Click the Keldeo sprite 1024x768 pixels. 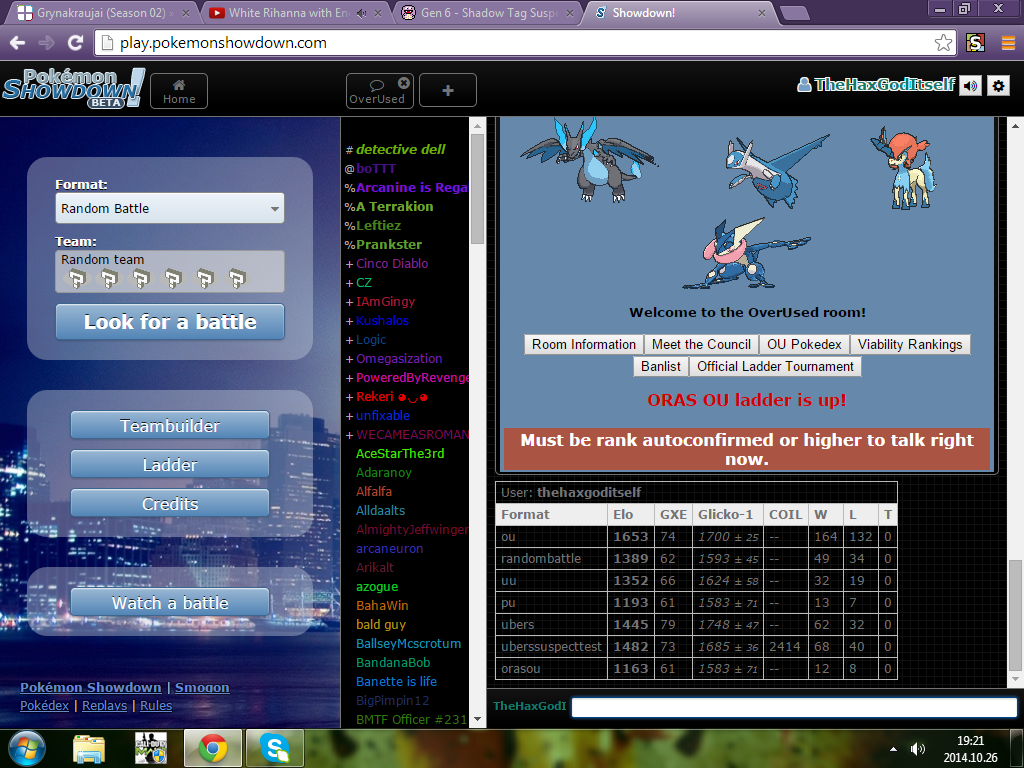coord(904,168)
